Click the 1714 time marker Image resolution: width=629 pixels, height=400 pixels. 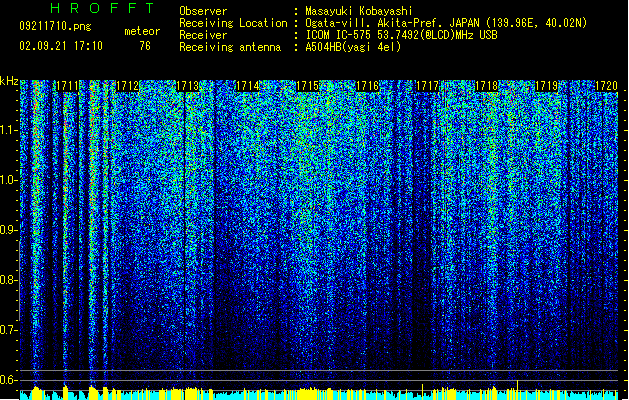point(247,86)
